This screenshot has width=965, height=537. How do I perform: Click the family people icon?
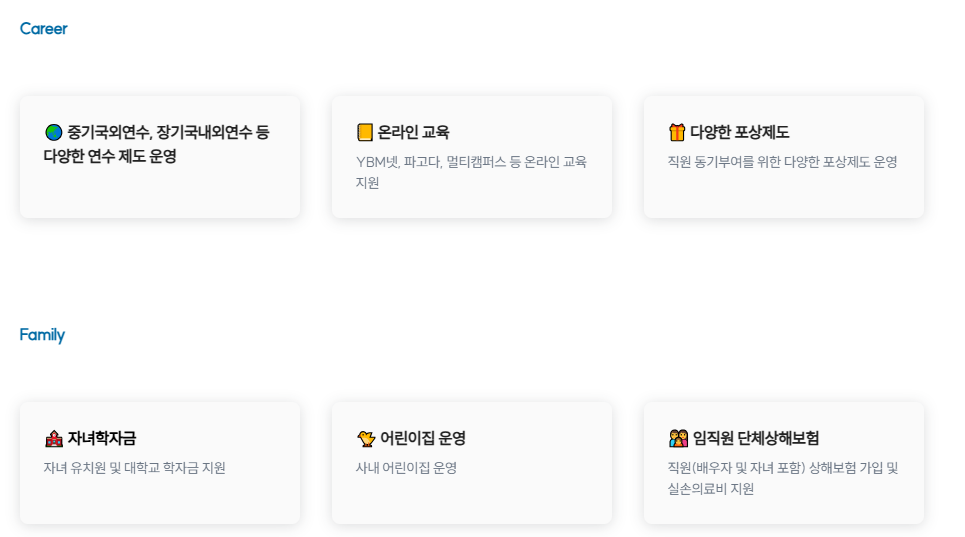[x=678, y=439]
